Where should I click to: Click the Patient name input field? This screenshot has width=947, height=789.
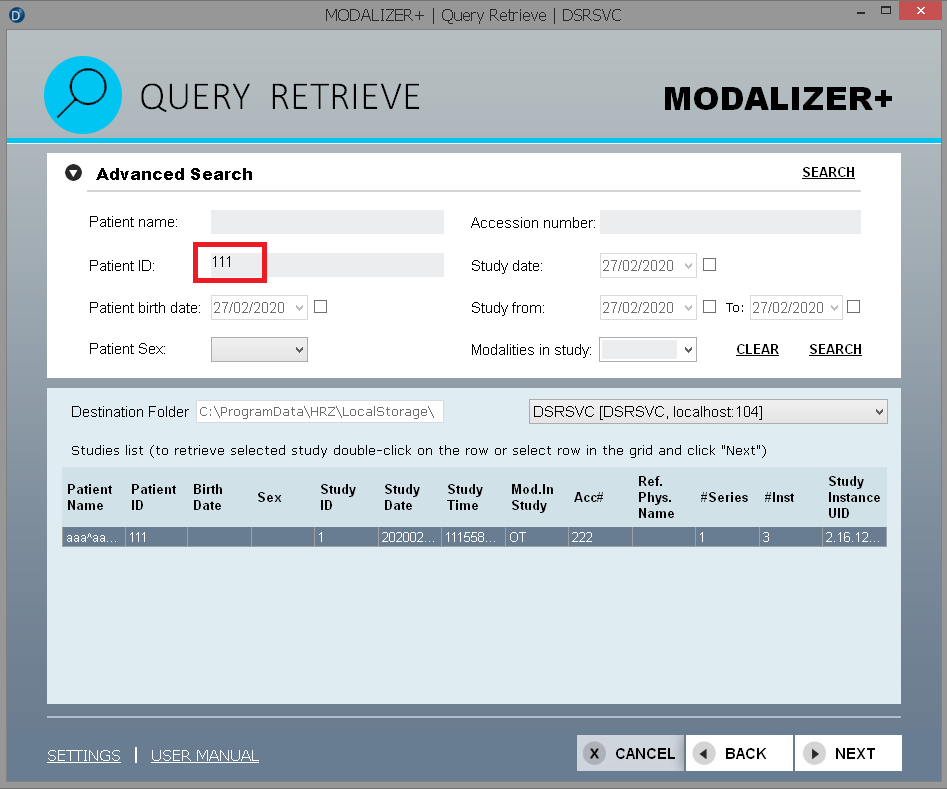point(327,222)
